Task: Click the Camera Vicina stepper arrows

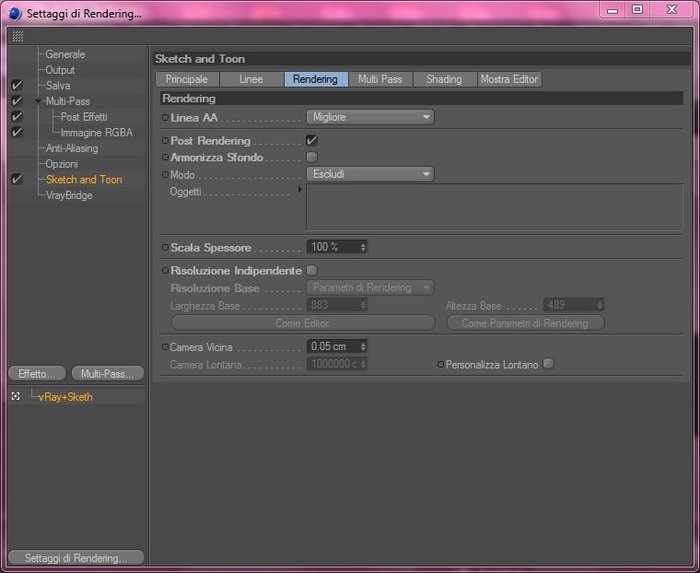Action: pyautogui.click(x=363, y=346)
